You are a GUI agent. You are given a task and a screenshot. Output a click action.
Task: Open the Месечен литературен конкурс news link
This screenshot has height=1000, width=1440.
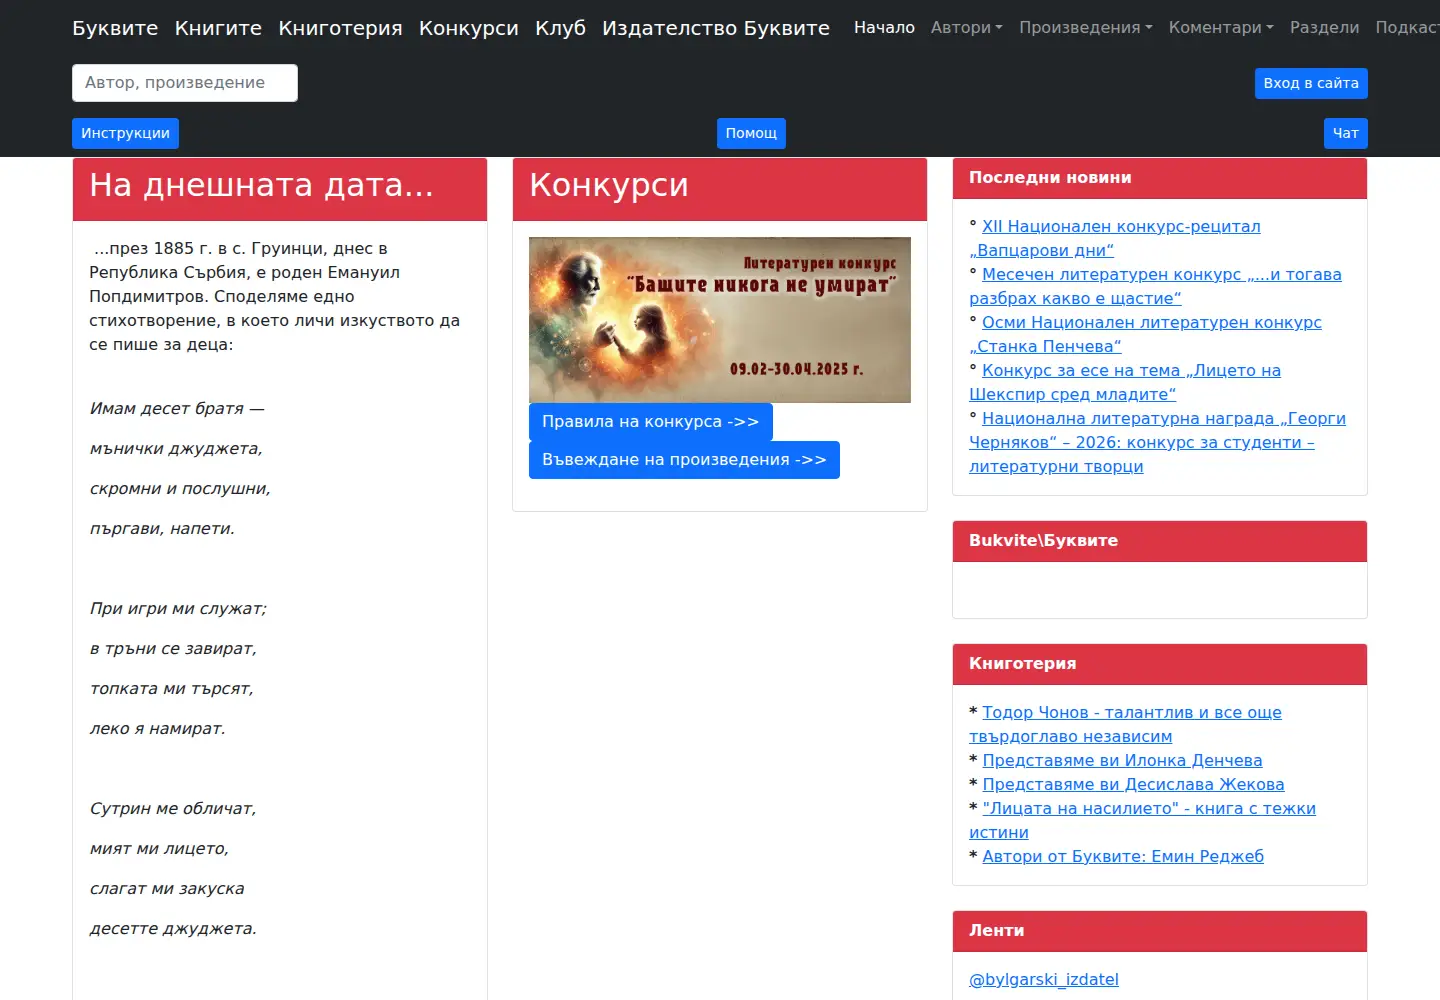pos(1155,286)
